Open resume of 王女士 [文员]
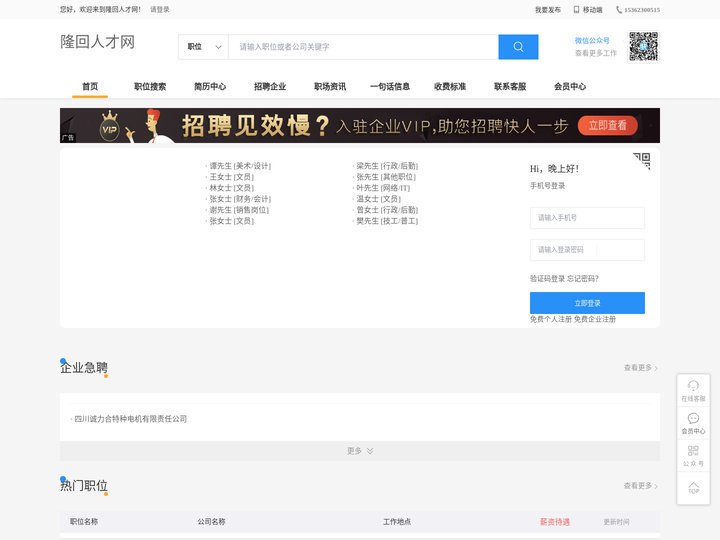720x540 pixels. point(231,177)
